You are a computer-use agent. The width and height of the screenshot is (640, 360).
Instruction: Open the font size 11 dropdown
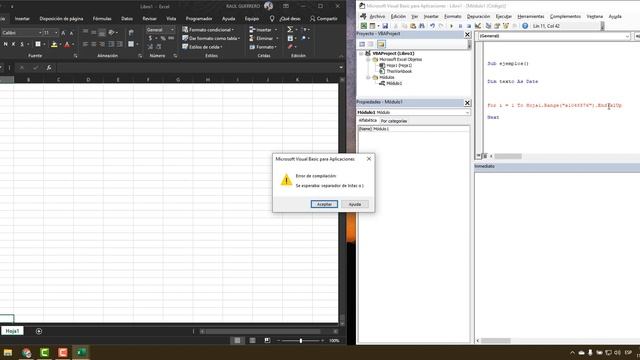coord(56,33)
